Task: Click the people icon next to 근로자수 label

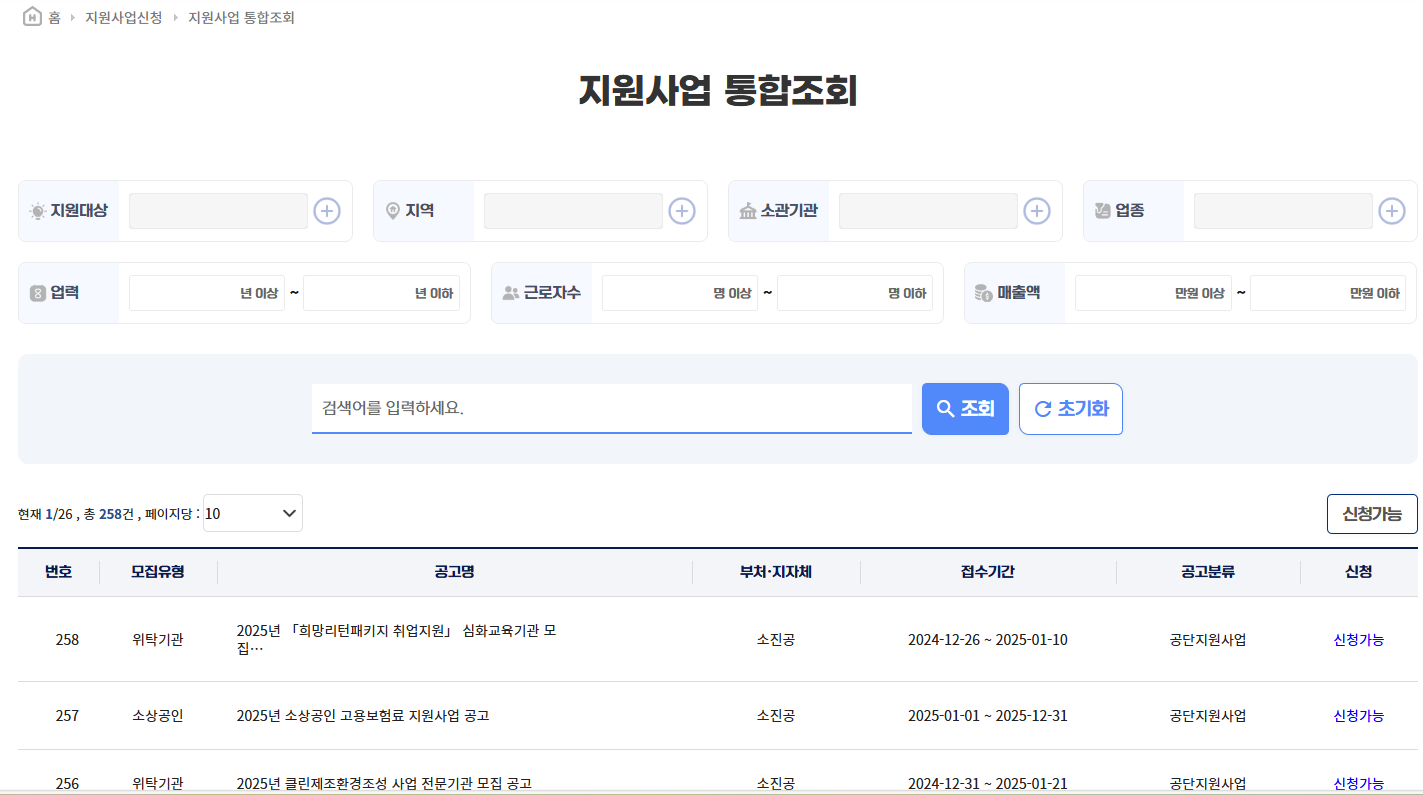Action: click(511, 292)
